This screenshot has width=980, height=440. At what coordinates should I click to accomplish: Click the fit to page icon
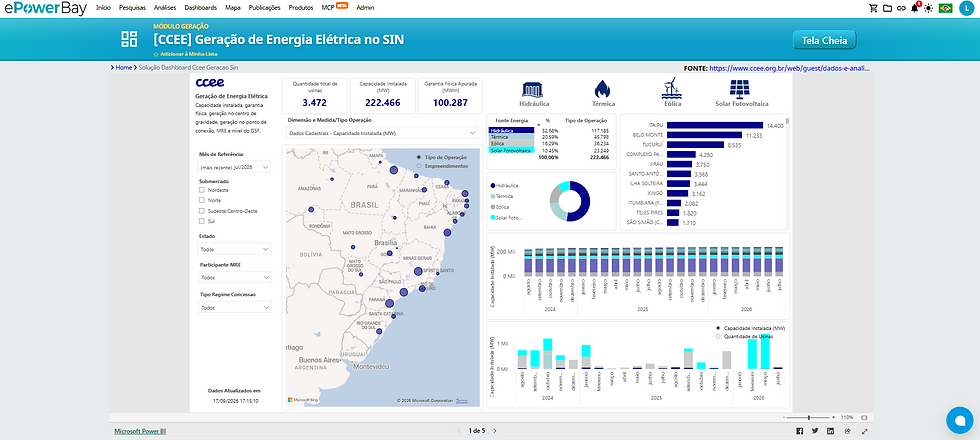click(864, 417)
